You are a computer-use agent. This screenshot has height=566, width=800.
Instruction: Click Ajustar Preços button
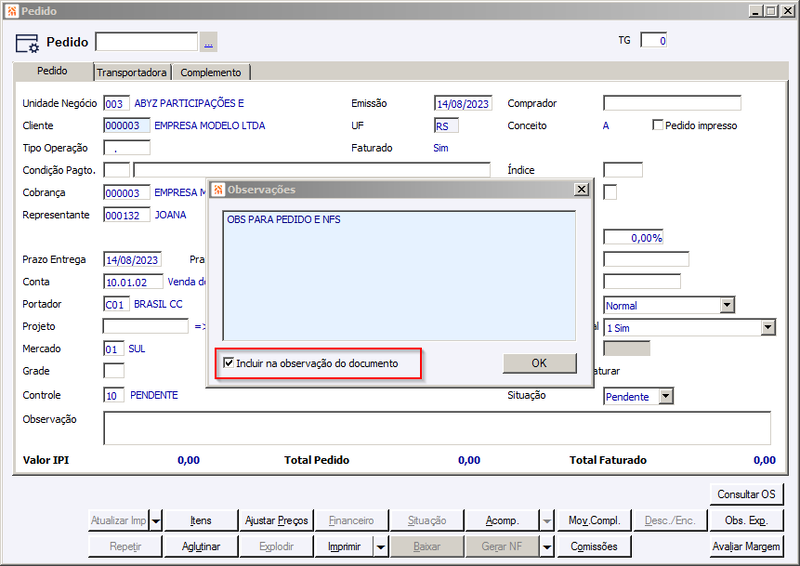click(277, 521)
